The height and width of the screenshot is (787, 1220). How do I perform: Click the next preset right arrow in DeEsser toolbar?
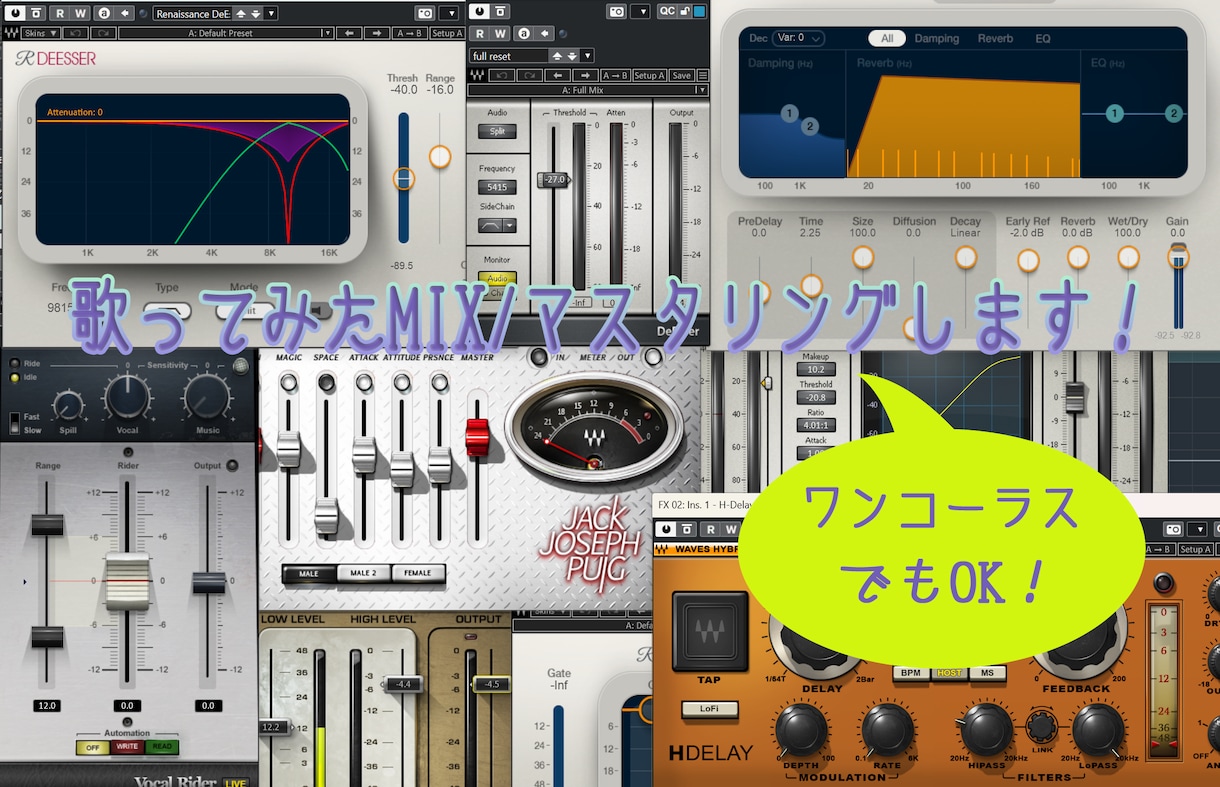pyautogui.click(x=377, y=33)
